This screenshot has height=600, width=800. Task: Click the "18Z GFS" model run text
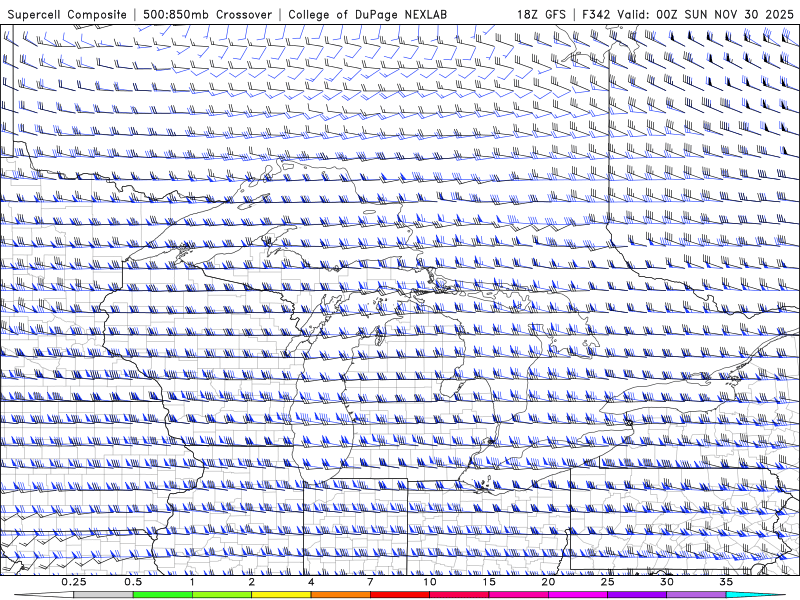point(541,14)
